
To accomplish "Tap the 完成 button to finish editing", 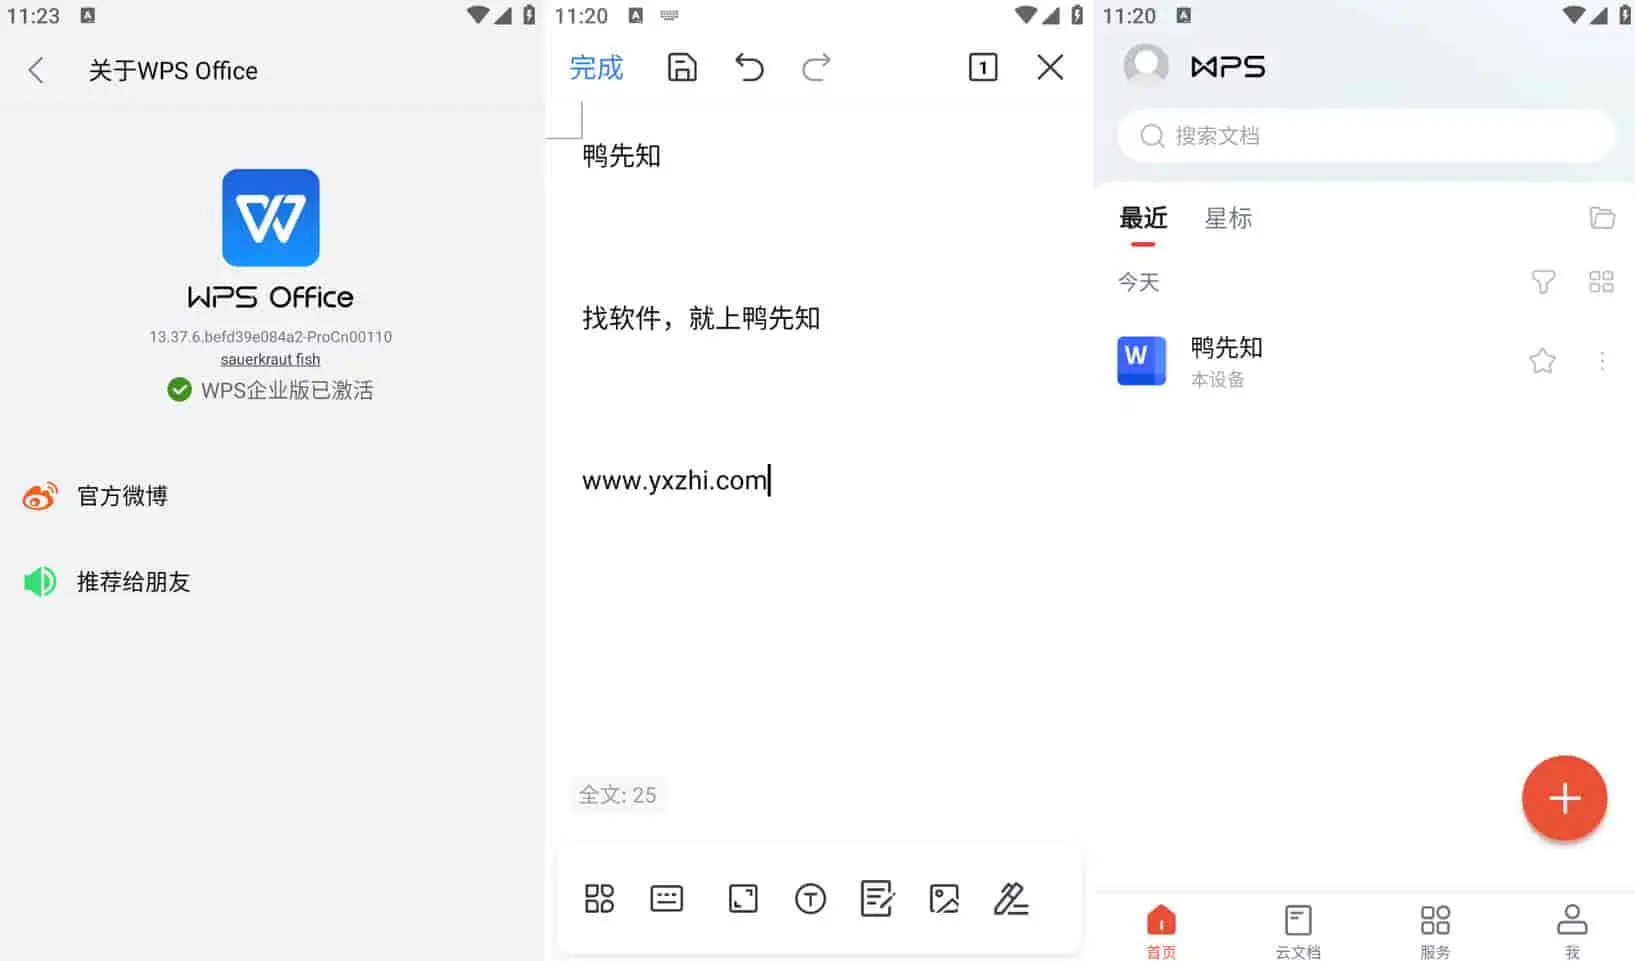I will click(x=596, y=67).
